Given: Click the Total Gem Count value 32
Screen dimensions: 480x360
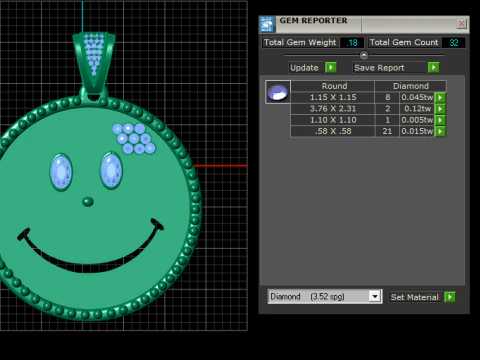Looking at the screenshot, I should pos(454,43).
